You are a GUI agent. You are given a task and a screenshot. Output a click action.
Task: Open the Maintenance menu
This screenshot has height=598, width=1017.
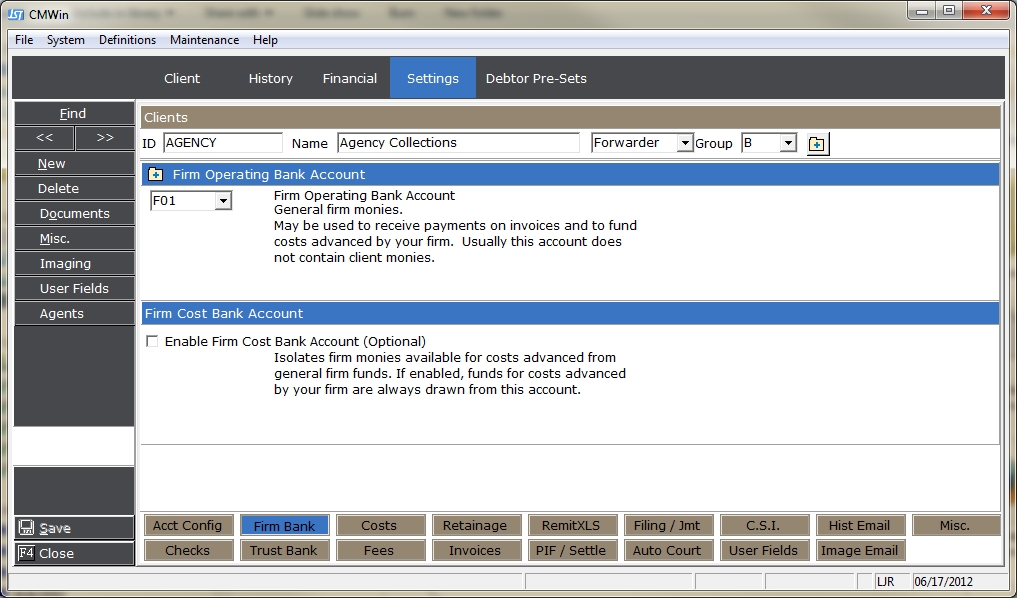(204, 40)
